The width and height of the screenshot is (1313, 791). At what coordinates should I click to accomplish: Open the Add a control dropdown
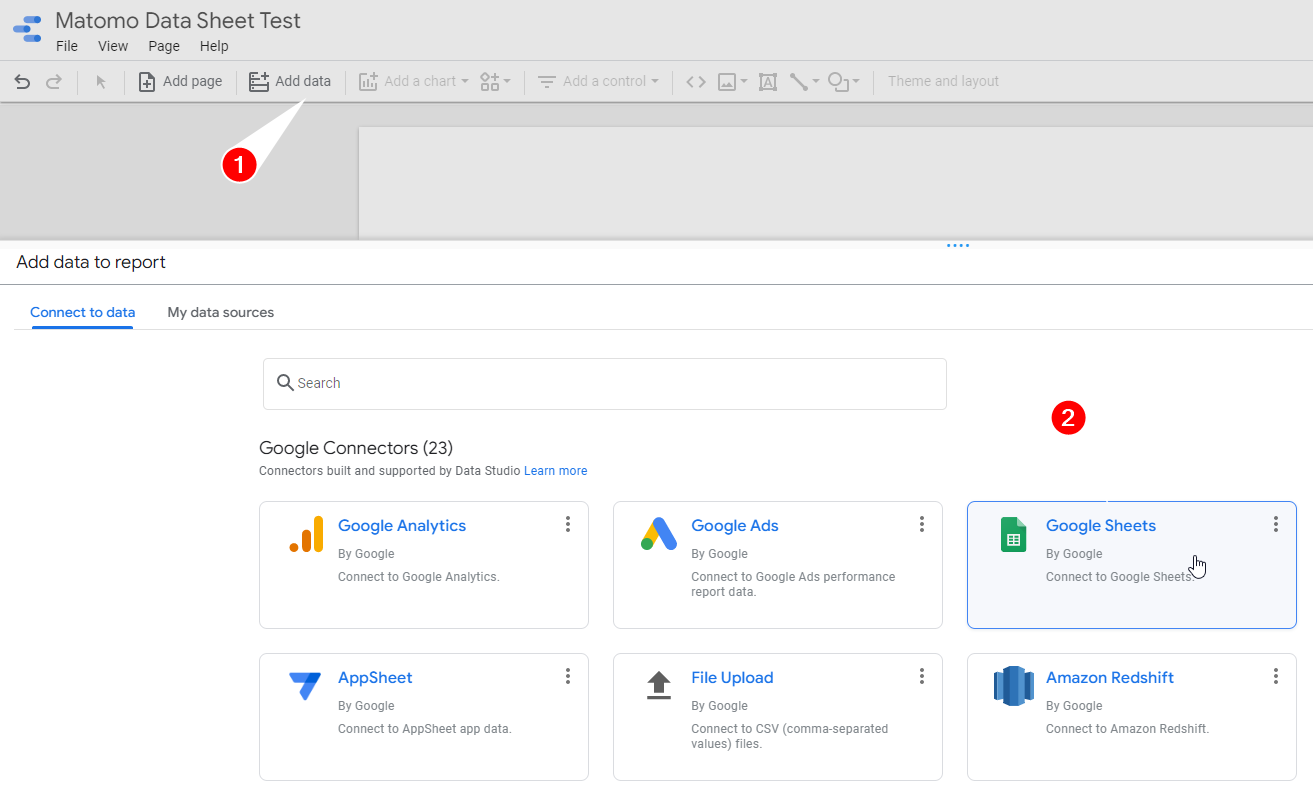(598, 81)
